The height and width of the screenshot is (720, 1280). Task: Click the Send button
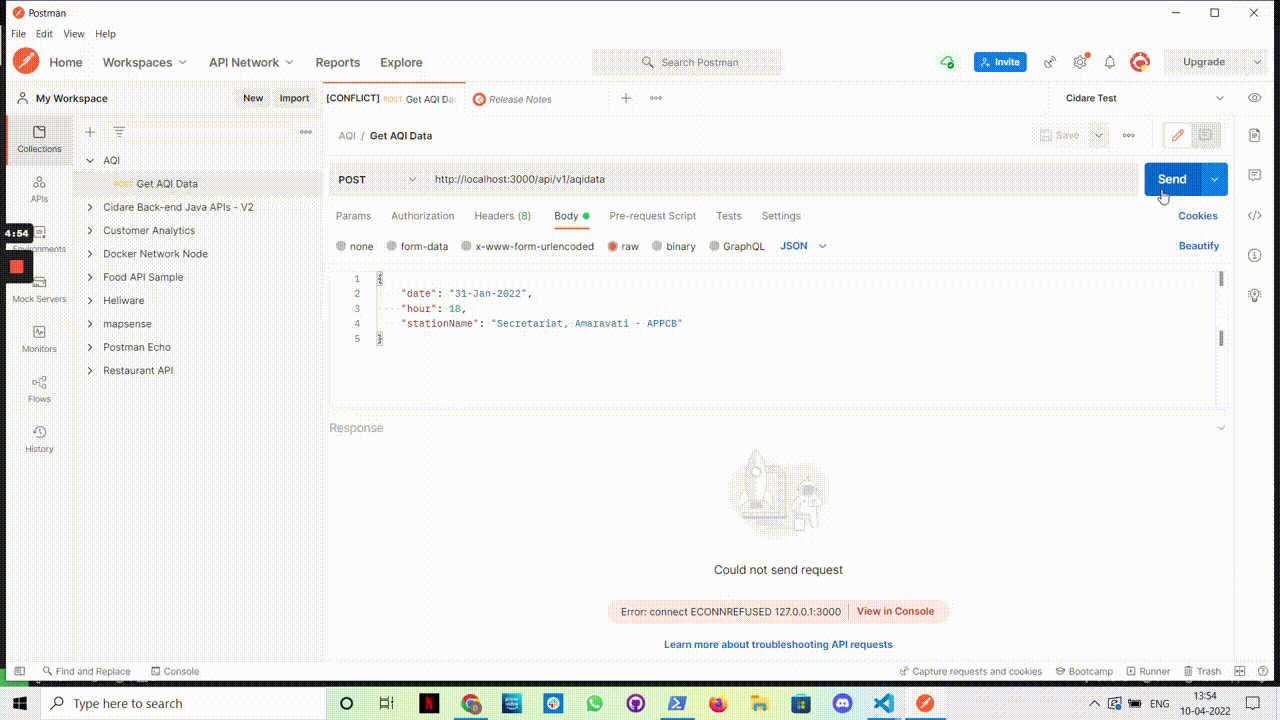tap(1171, 178)
